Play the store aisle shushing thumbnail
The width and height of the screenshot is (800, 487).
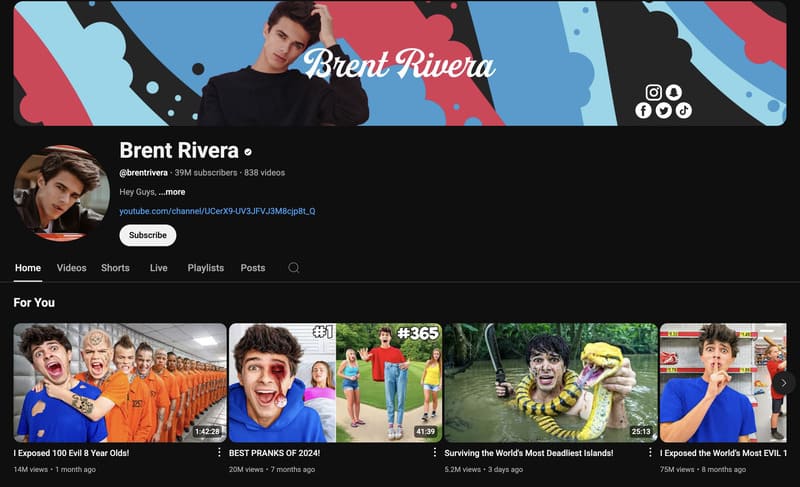point(723,382)
